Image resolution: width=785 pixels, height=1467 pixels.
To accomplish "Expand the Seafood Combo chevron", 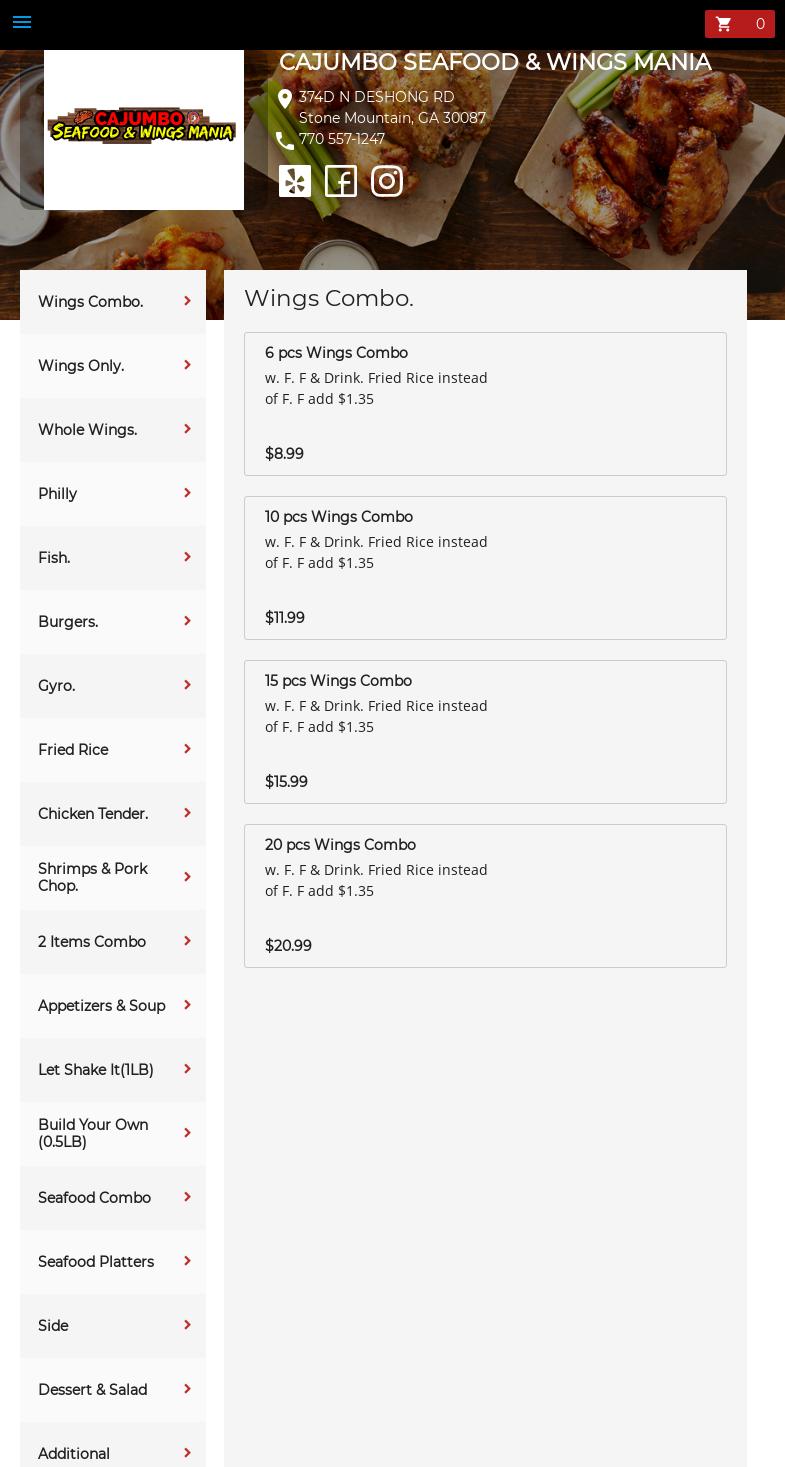I will point(187,1198).
